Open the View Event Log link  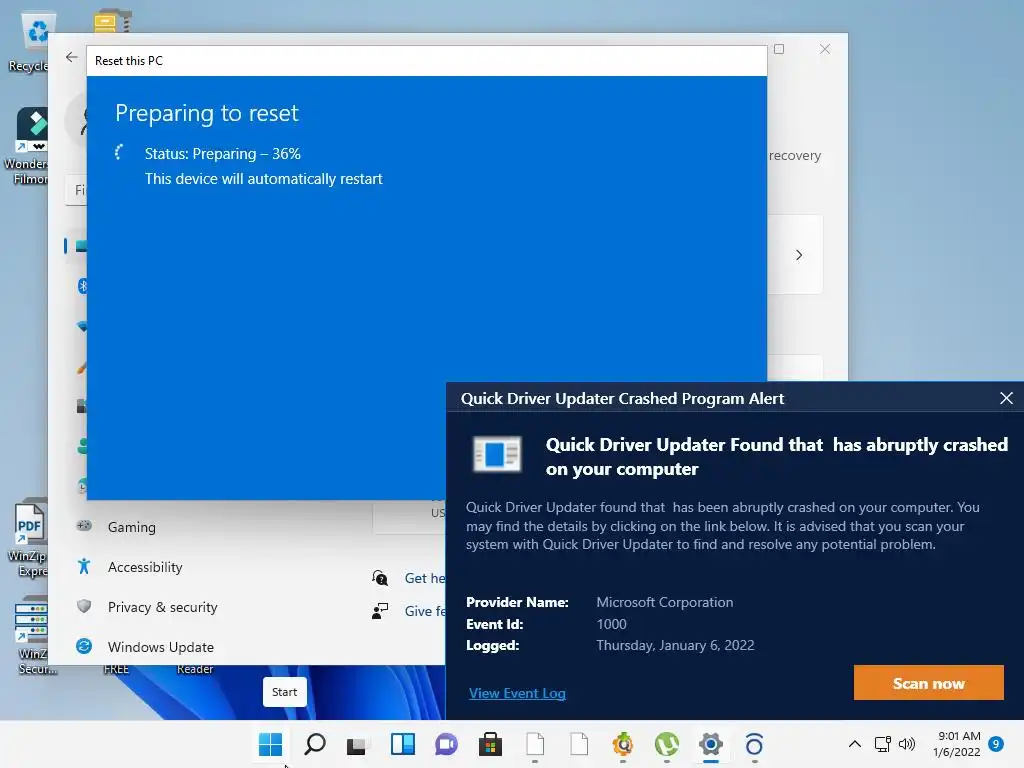(517, 694)
